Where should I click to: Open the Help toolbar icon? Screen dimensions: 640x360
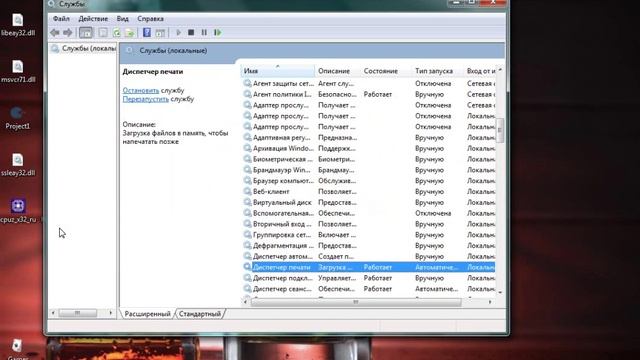147,33
